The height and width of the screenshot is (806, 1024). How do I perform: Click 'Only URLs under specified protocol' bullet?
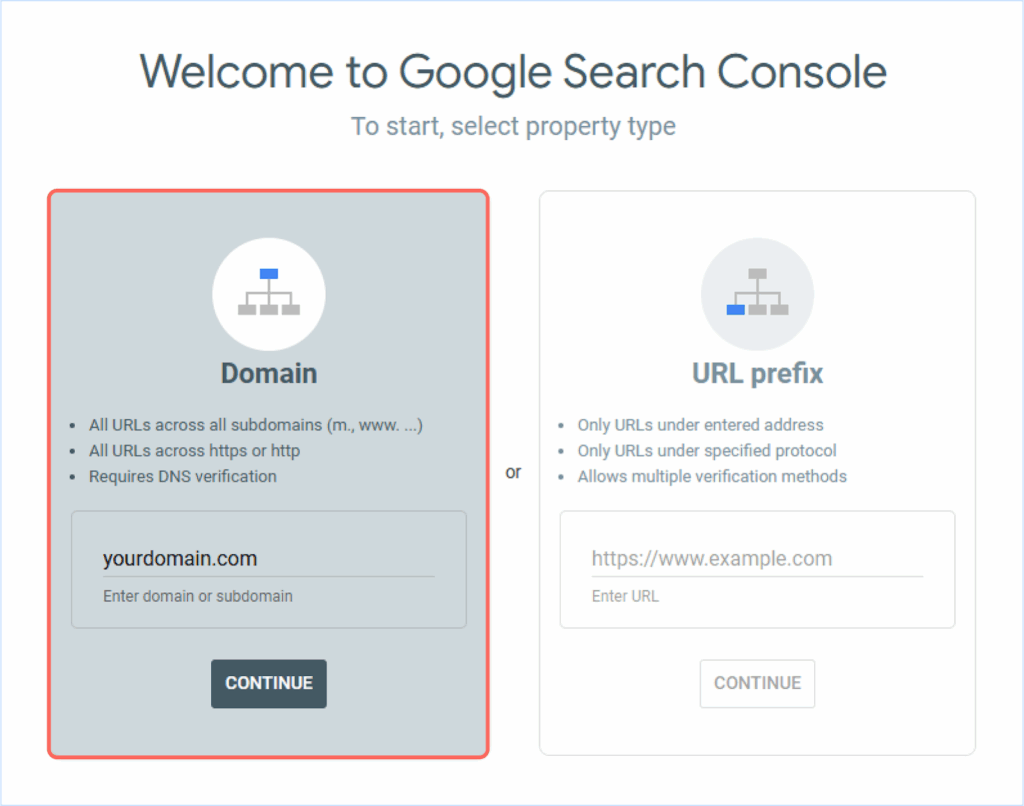tap(707, 451)
